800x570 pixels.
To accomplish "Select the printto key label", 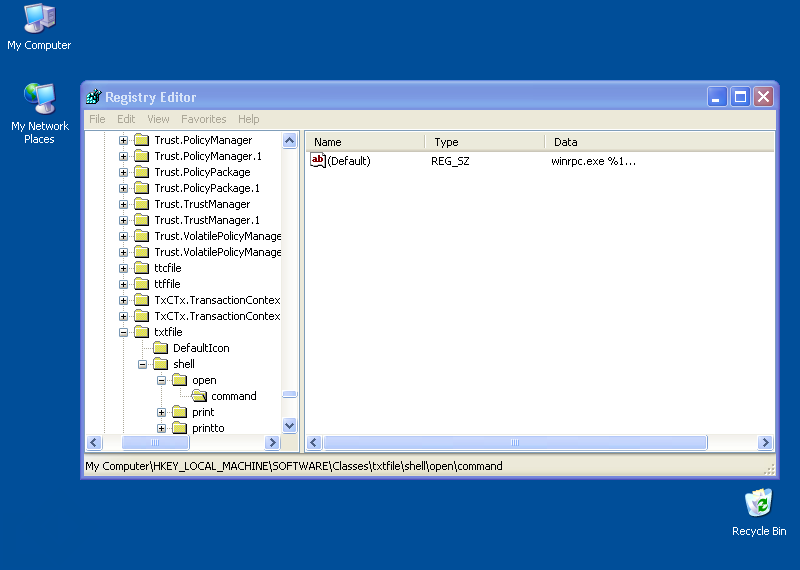I will click(208, 428).
